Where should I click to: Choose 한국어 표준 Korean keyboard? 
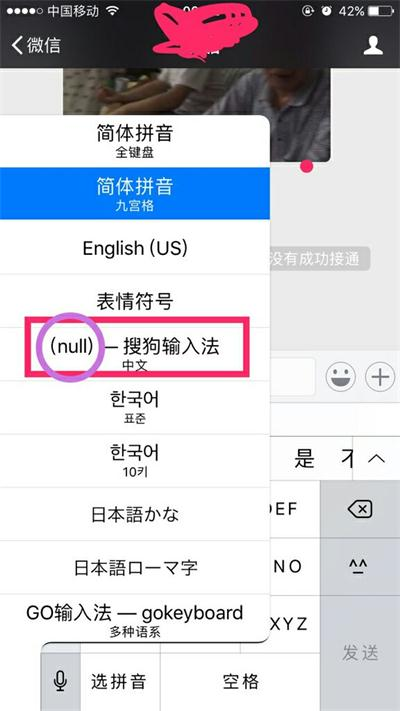click(135, 407)
